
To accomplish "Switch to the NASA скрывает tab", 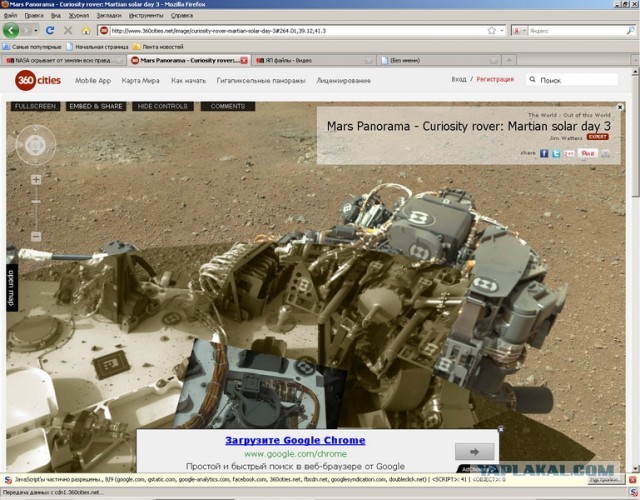I will coord(63,60).
